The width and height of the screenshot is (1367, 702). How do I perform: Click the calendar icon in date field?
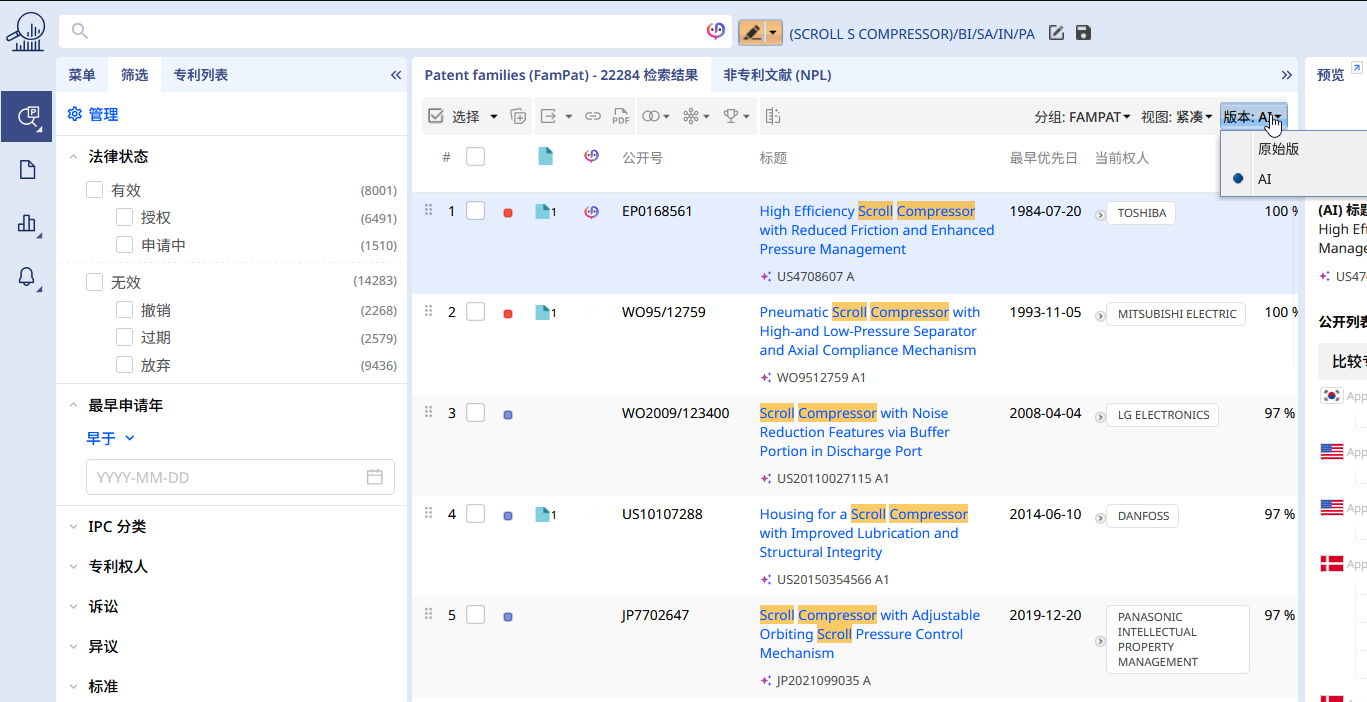coord(375,477)
